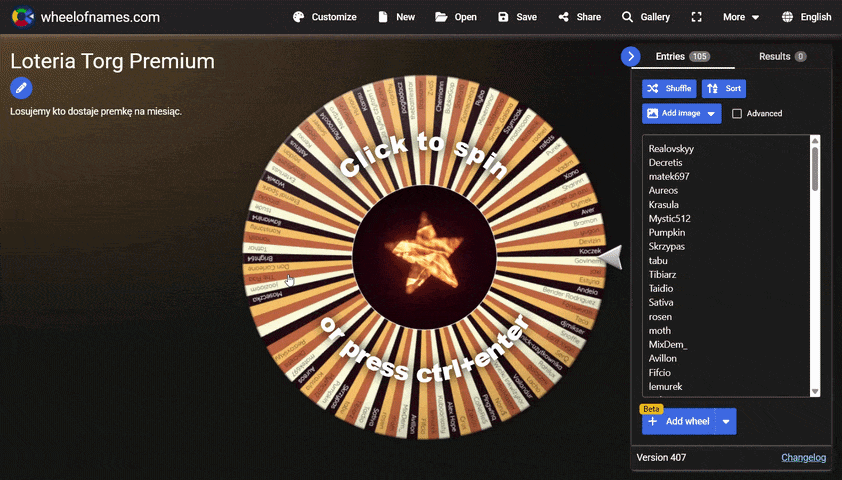Click the globe language icon
This screenshot has width=842, height=480.
point(787,17)
